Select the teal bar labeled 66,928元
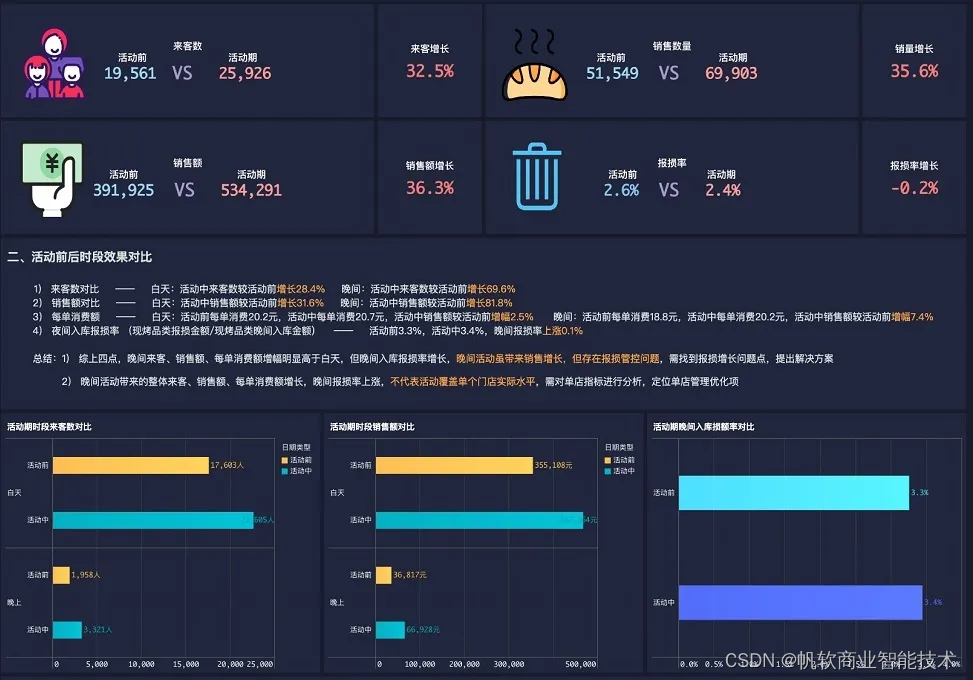This screenshot has width=973, height=680. pos(390,630)
